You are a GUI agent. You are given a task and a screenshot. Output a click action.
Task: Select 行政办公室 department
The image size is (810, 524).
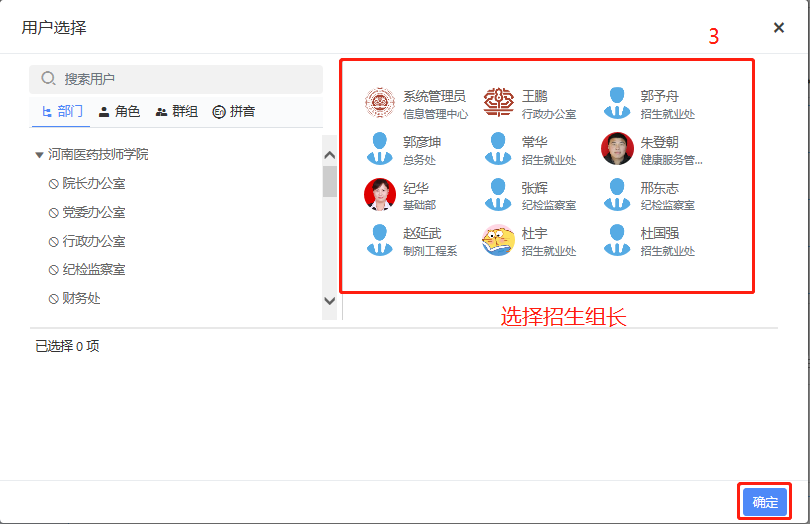[94, 241]
